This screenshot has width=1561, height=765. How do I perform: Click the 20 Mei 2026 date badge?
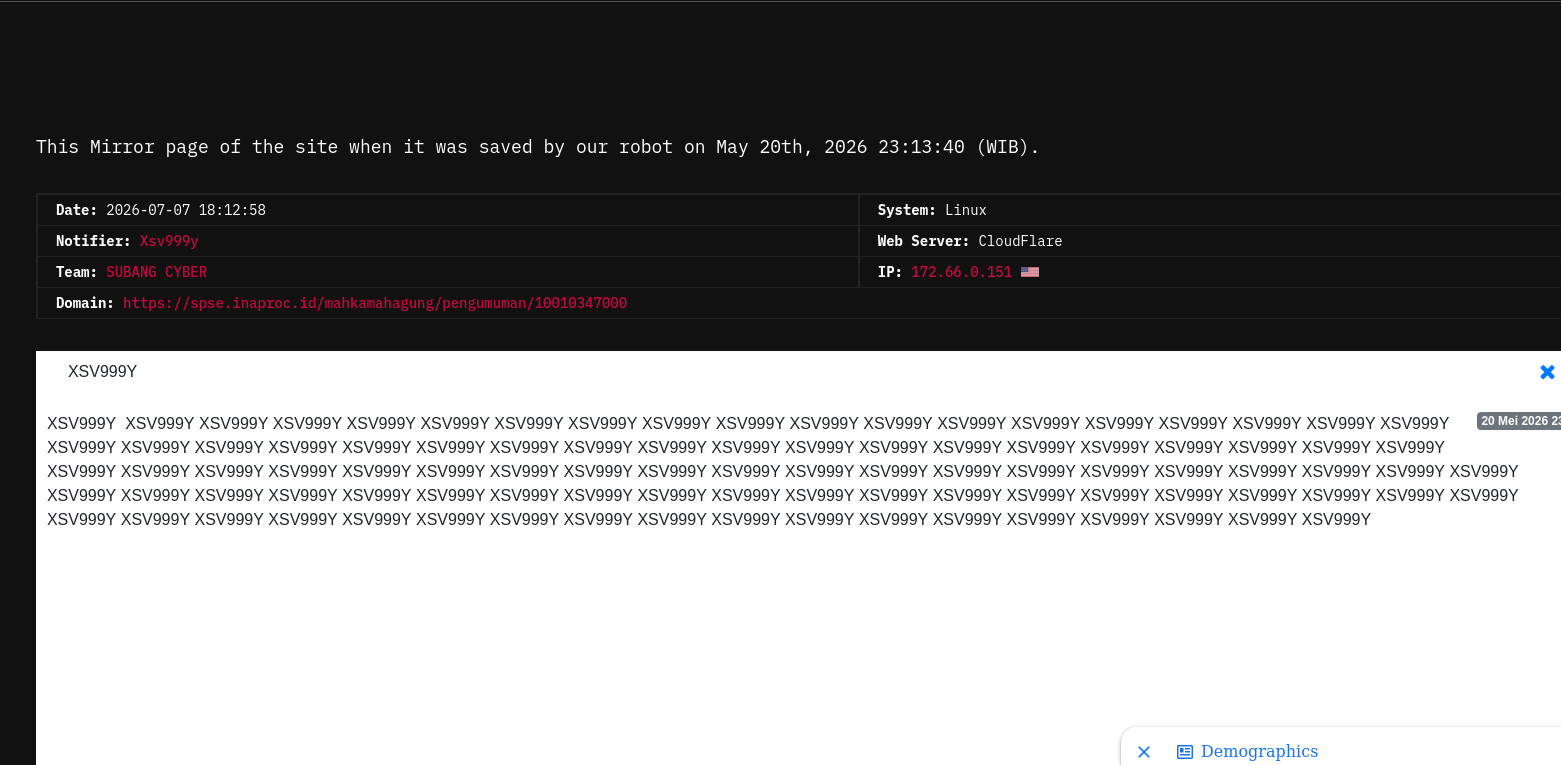click(1518, 421)
